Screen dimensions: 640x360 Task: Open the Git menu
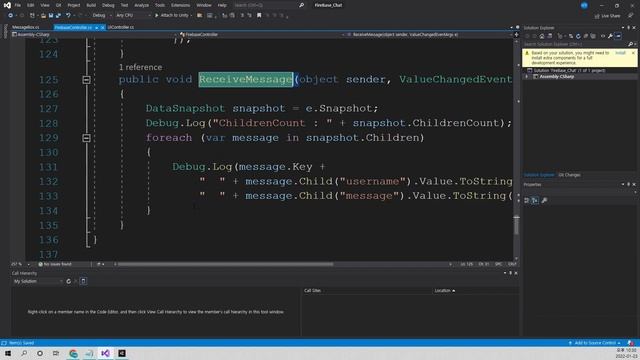pyautogui.click(x=58, y=5)
